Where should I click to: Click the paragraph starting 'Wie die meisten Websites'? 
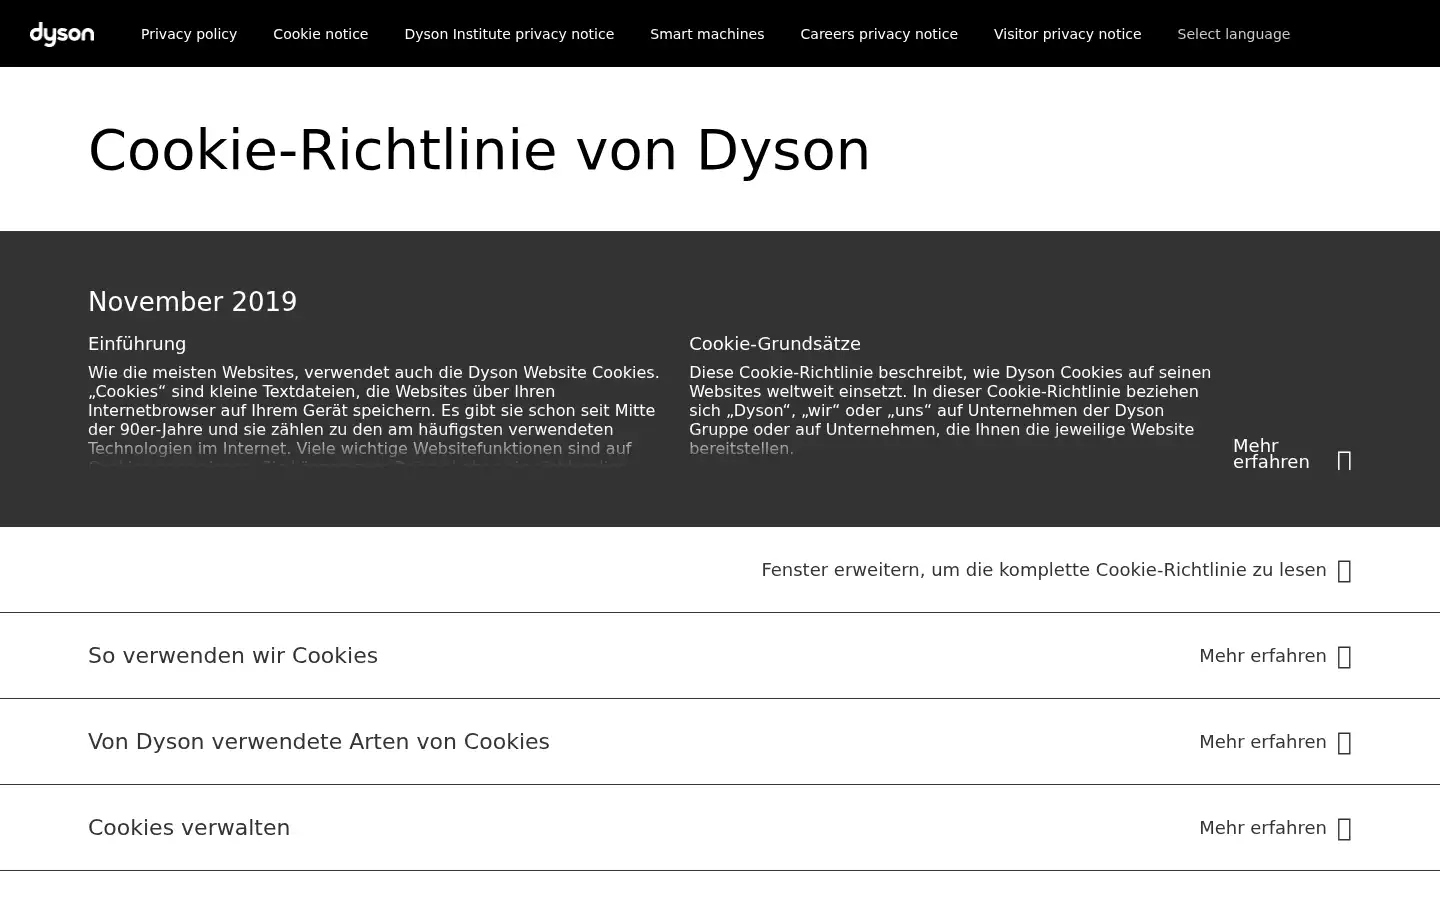pyautogui.click(x=374, y=415)
